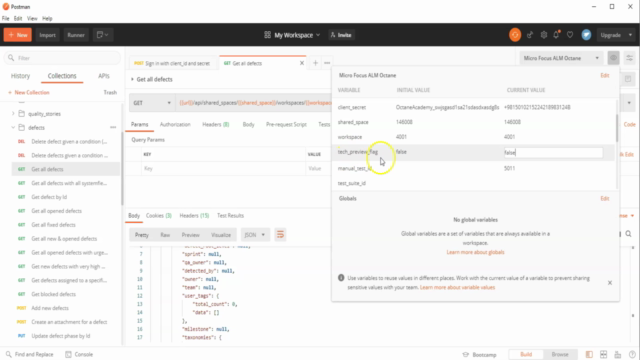Create a New Collection
Image resolution: width=640 pixels, height=360 pixels.
[x=29, y=93]
